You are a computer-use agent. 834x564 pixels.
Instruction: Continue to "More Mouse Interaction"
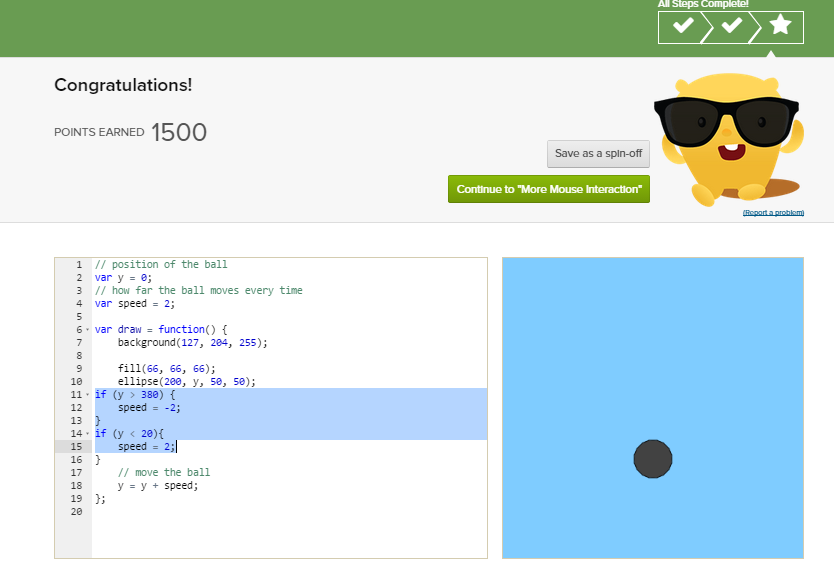point(549,189)
